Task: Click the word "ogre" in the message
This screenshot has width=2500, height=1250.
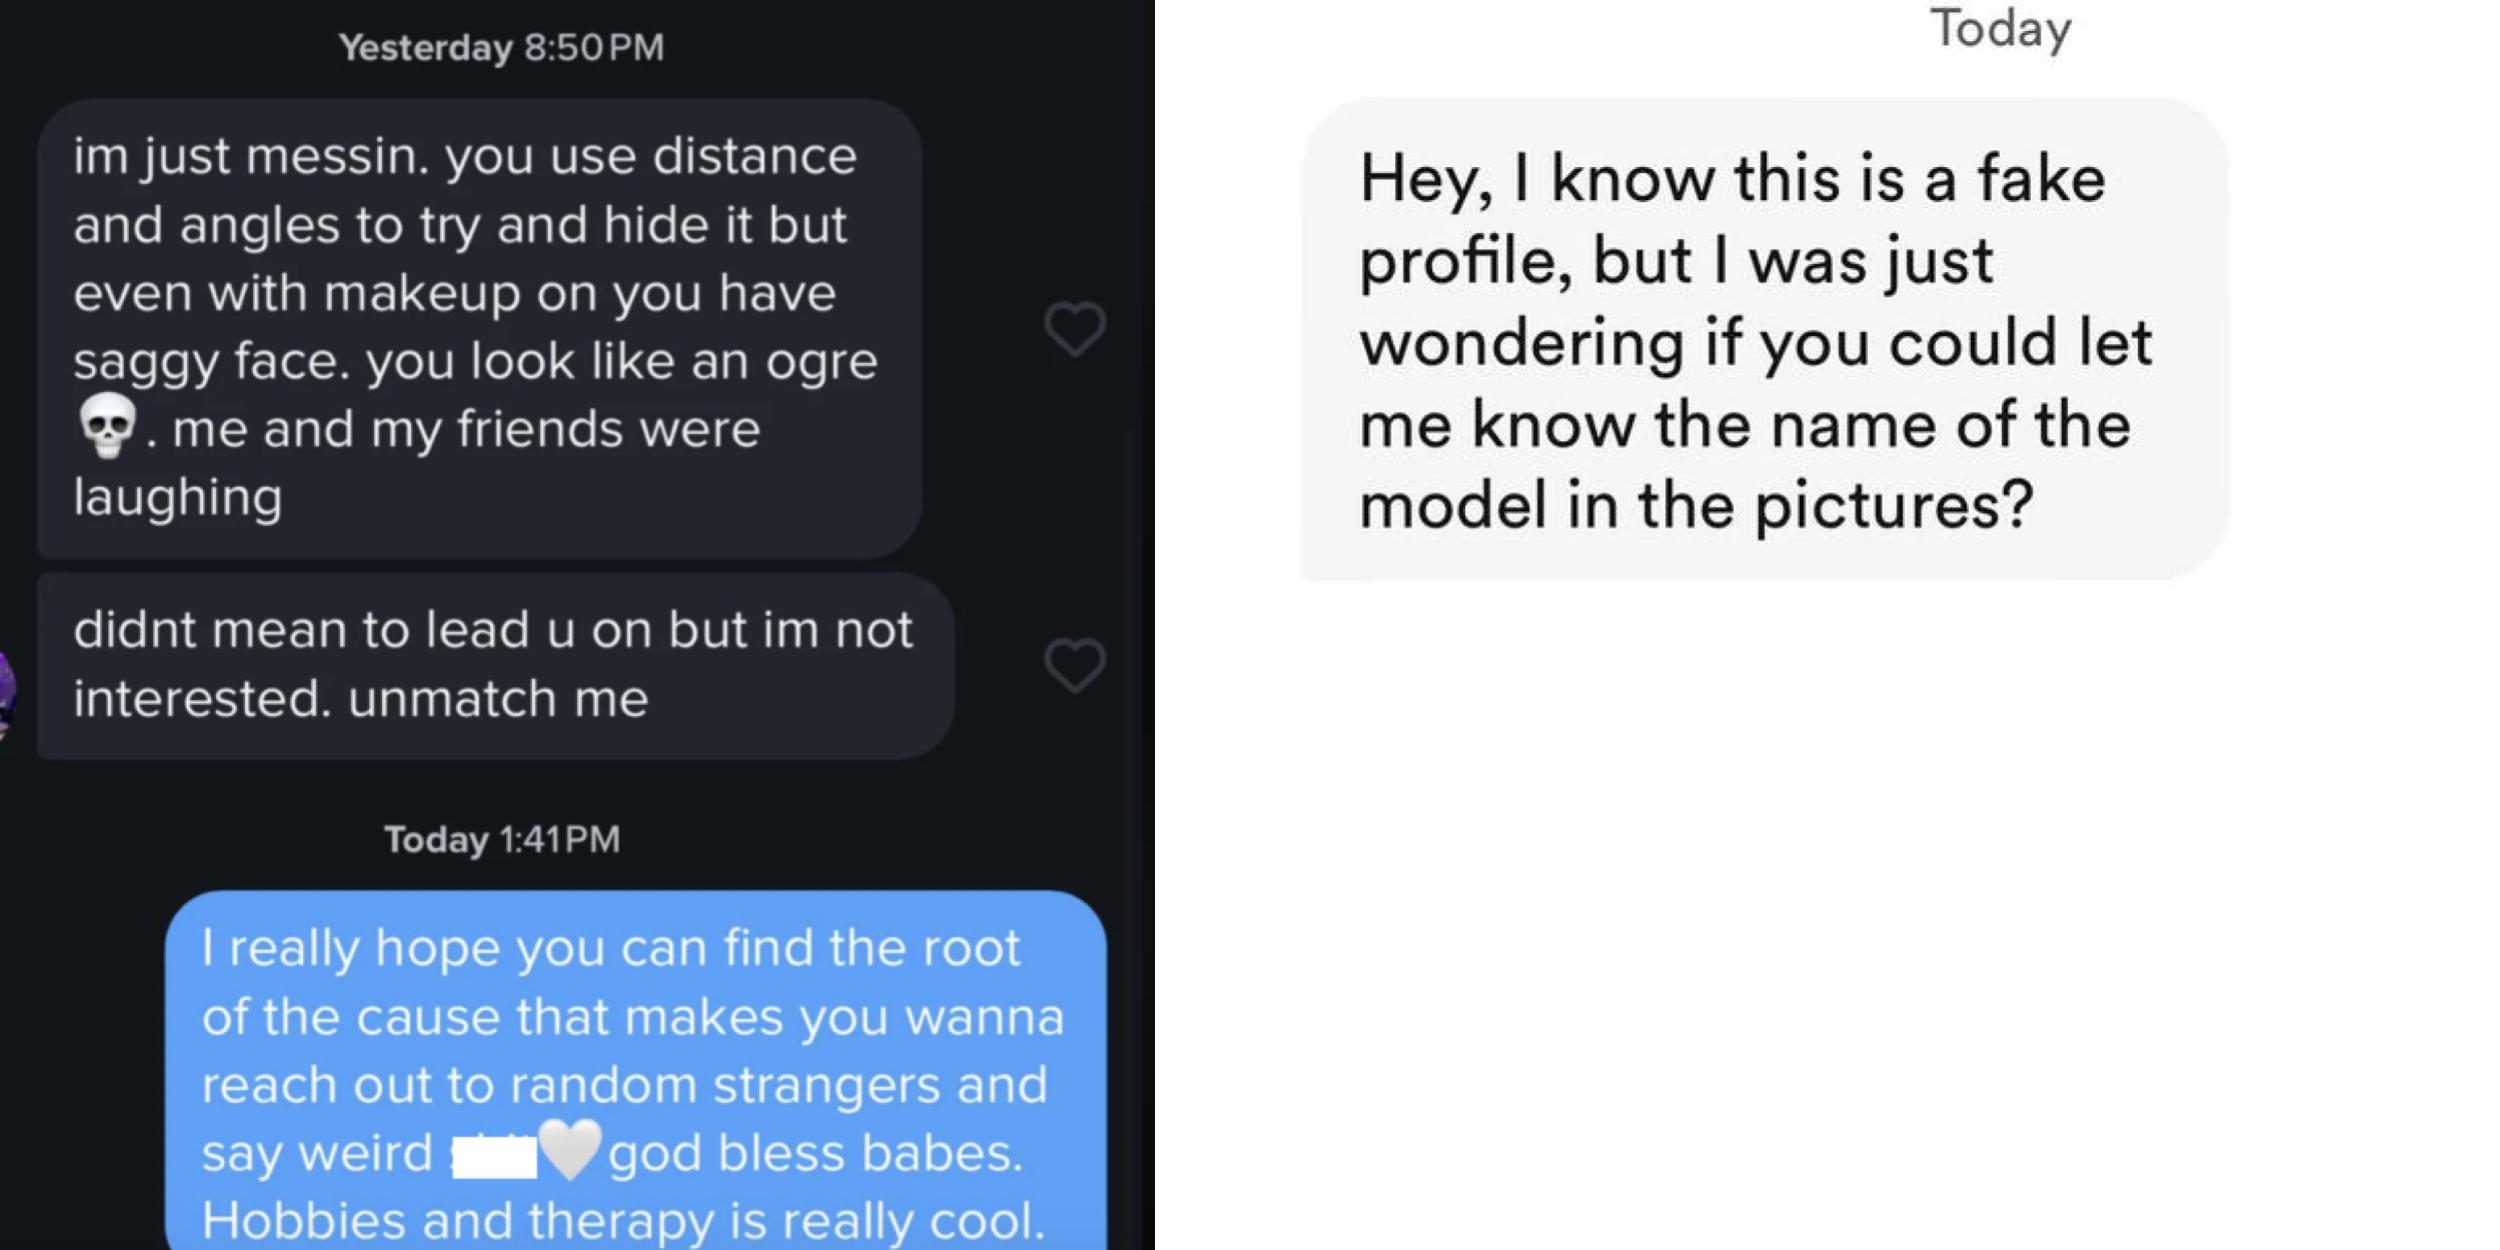Action: [821, 361]
